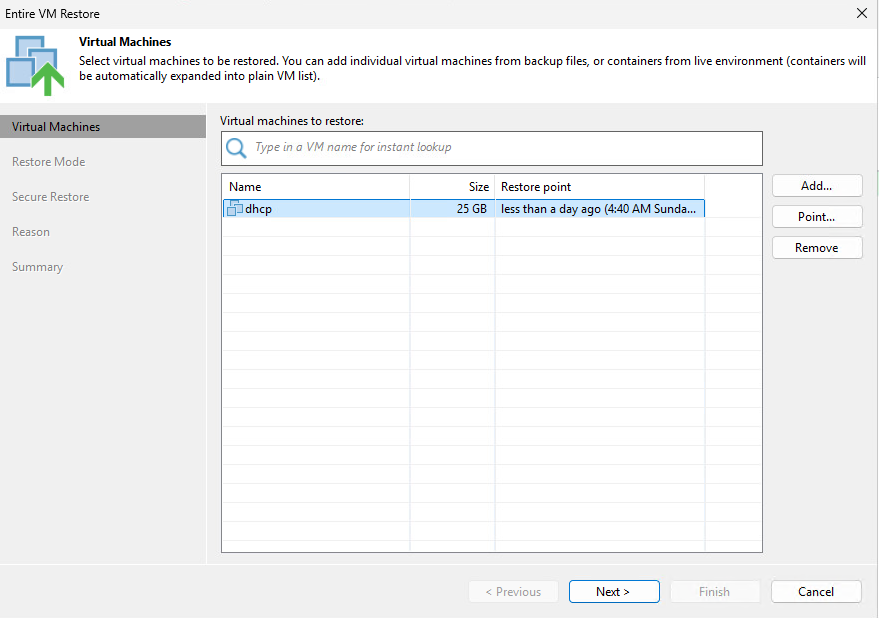879x618 pixels.
Task: Select the Virtual Machines step
Action: point(55,126)
